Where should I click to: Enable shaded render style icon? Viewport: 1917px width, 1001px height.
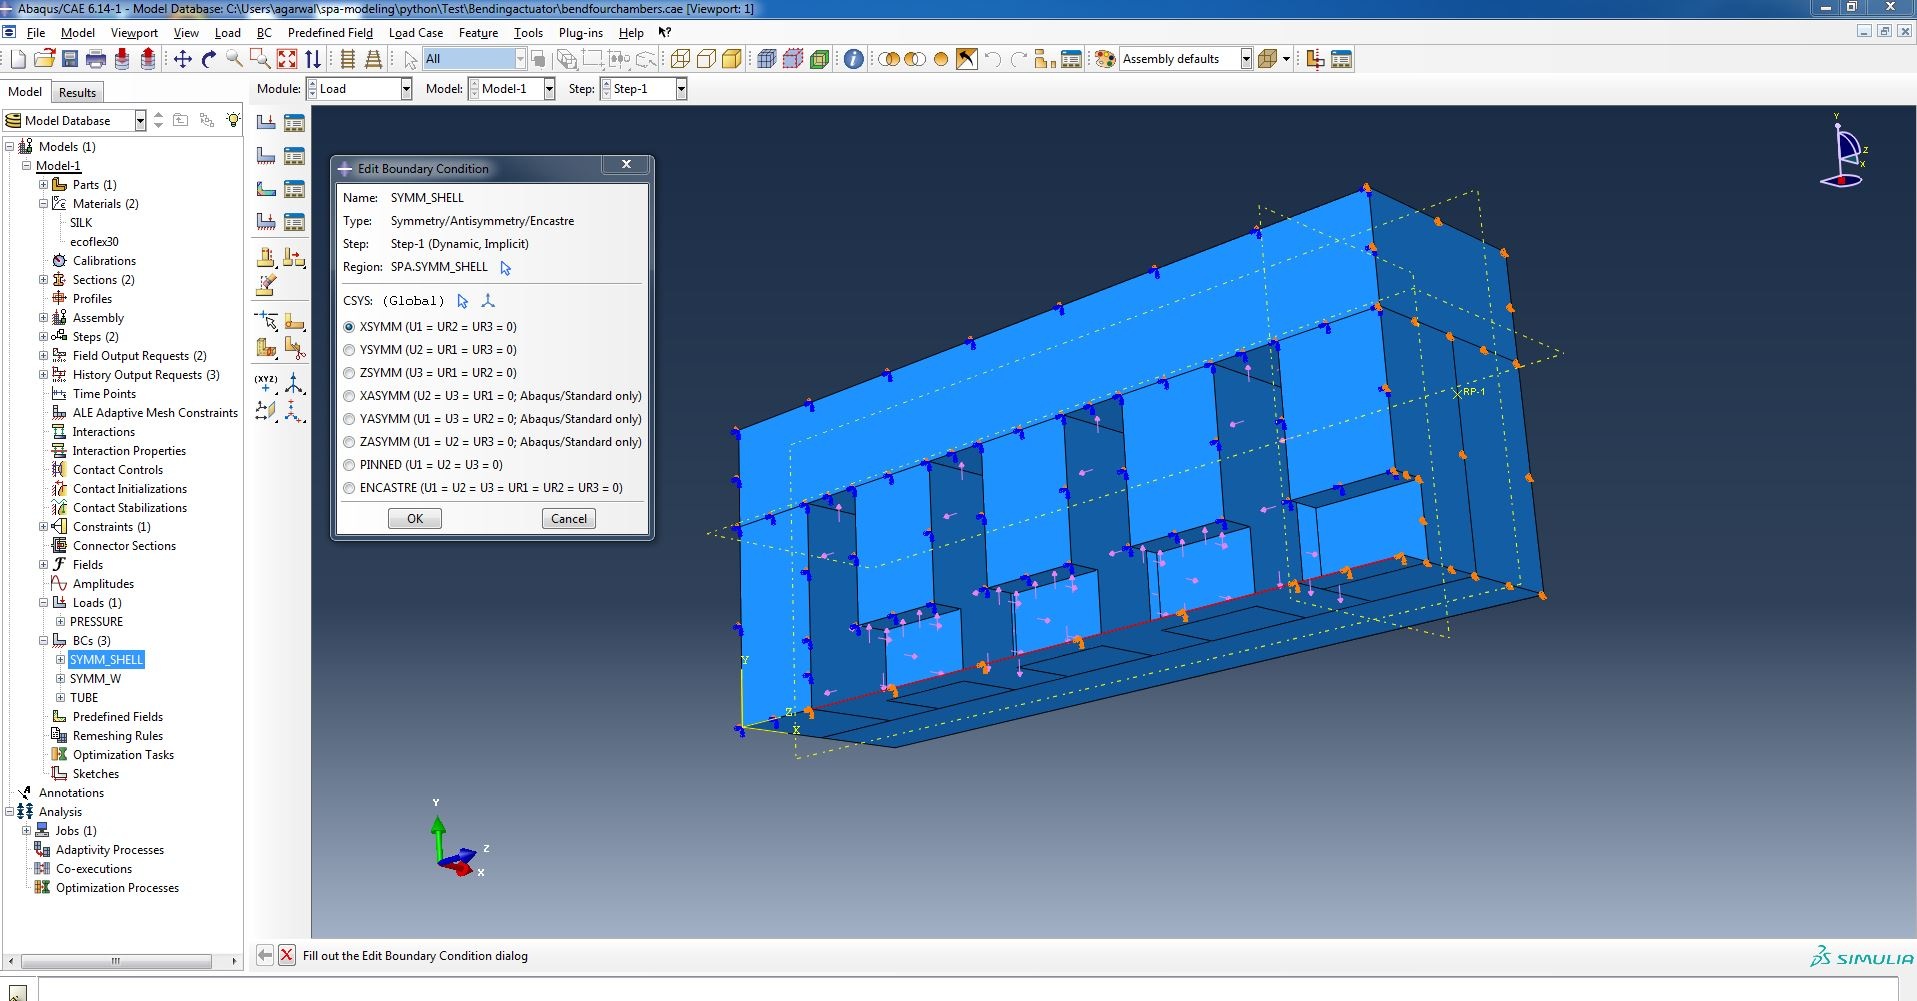tap(732, 59)
